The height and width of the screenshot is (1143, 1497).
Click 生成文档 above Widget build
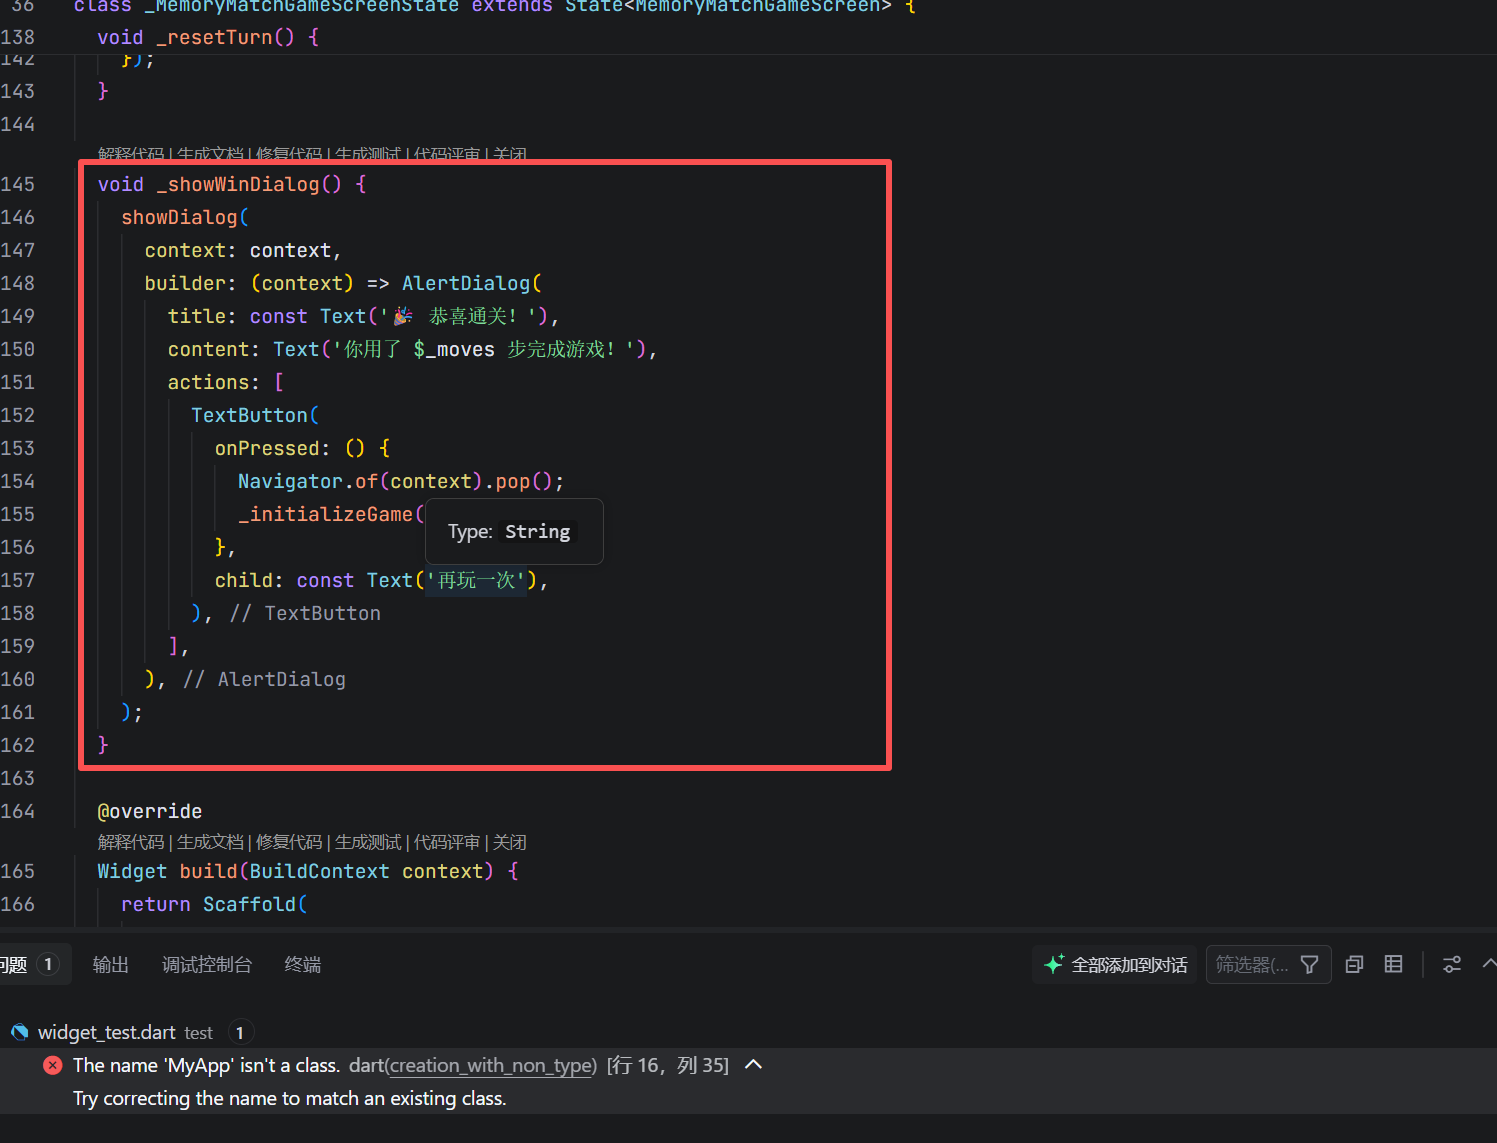coord(210,842)
